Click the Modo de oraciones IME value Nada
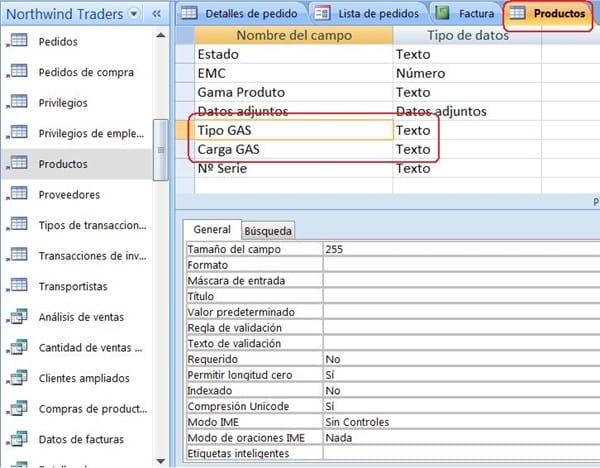This screenshot has width=600, height=468. click(x=461, y=437)
